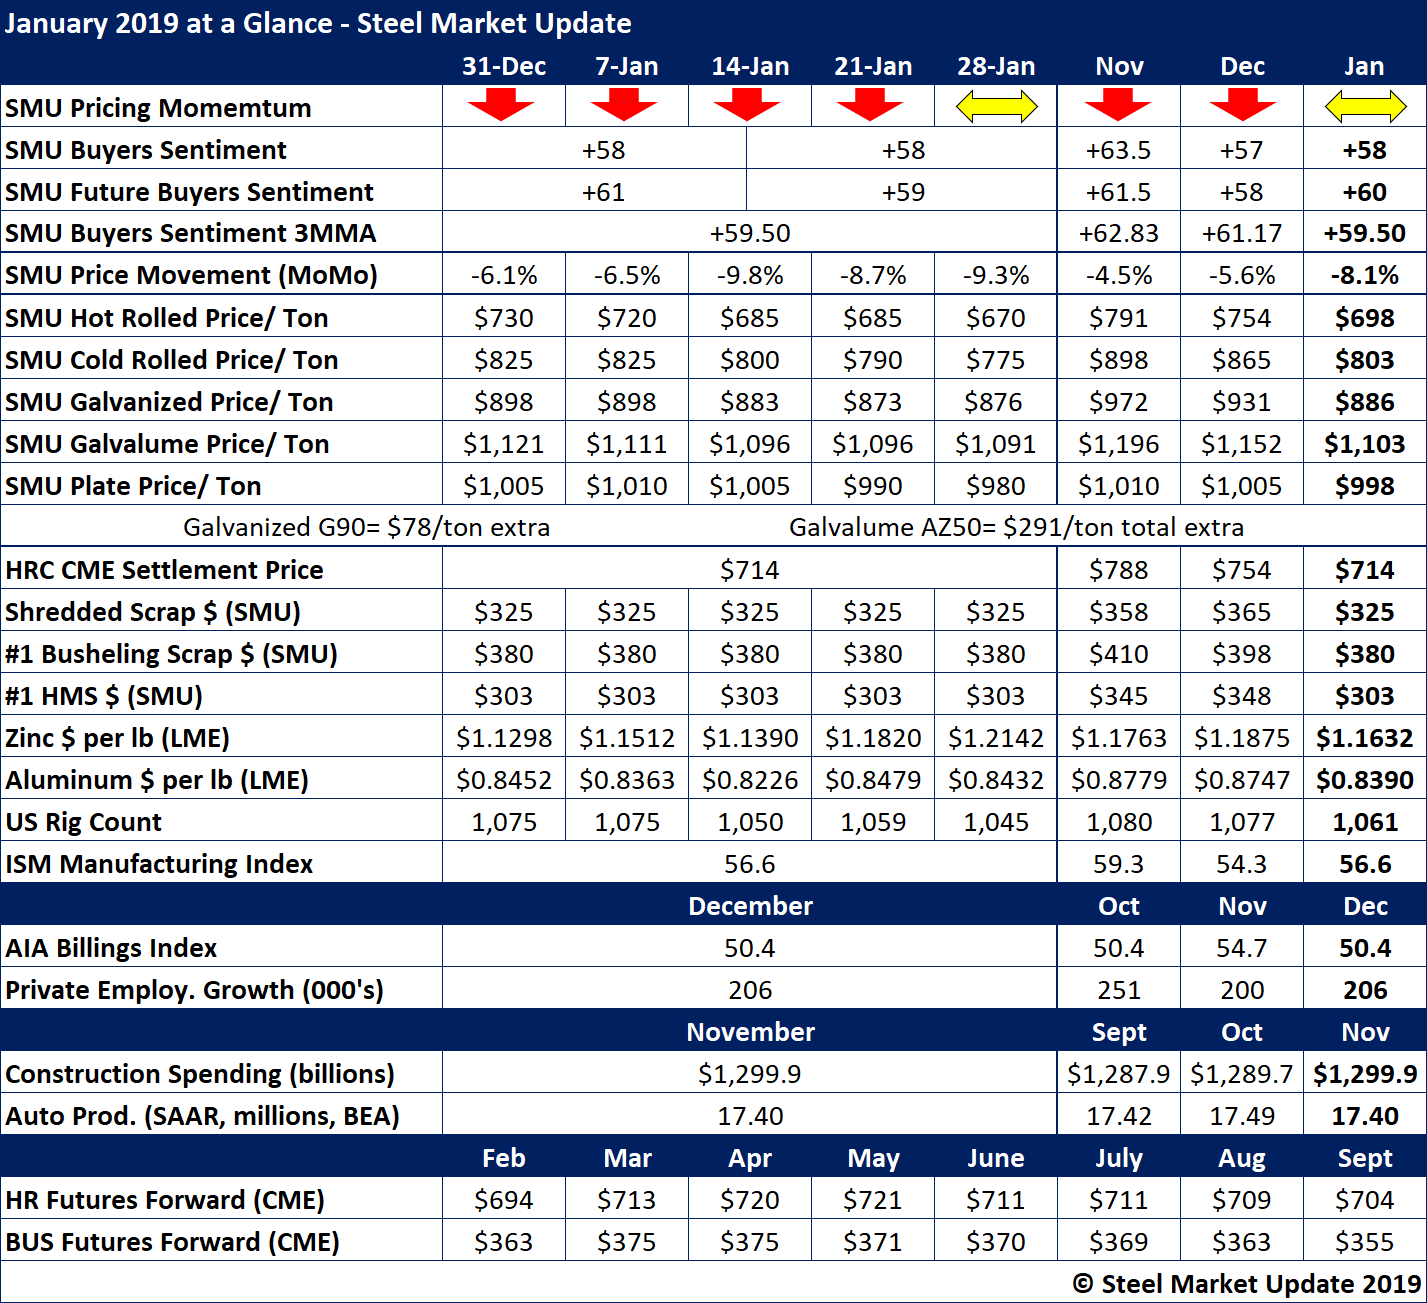Select the Galvalume AZ50 total extra note
This screenshot has width=1427, height=1303.
coord(1016,527)
